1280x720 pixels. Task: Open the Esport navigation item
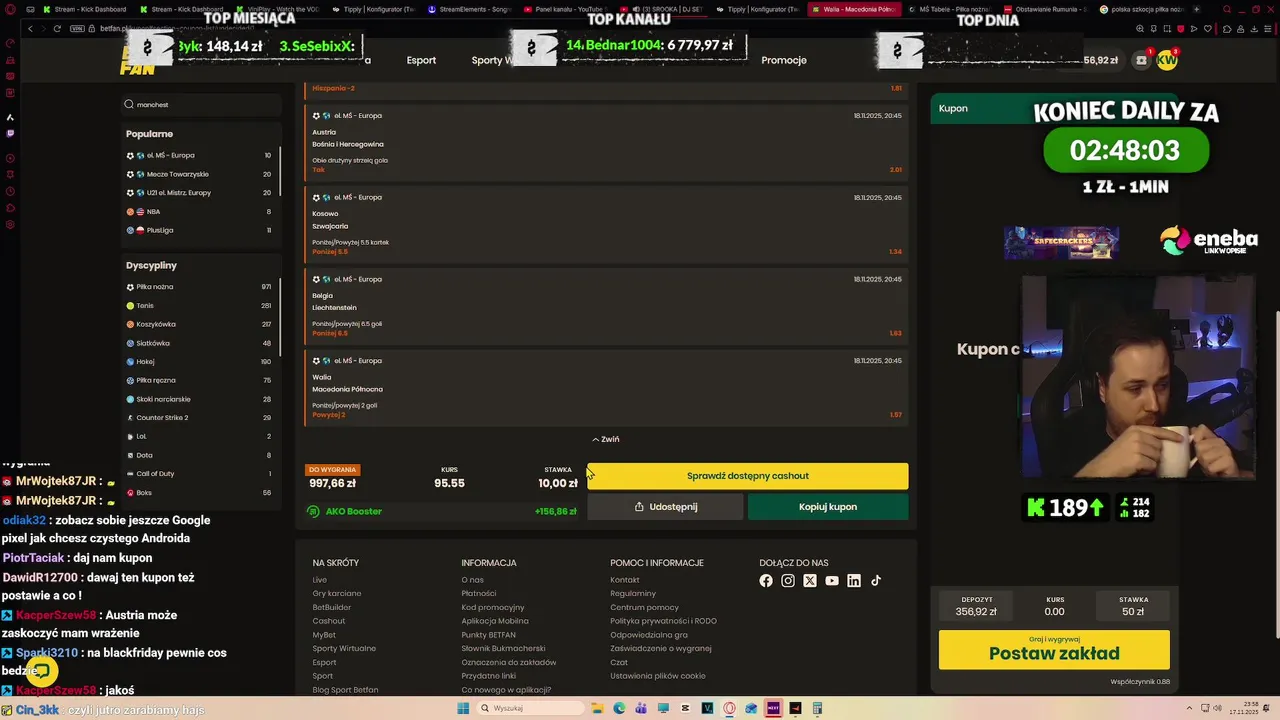[421, 60]
